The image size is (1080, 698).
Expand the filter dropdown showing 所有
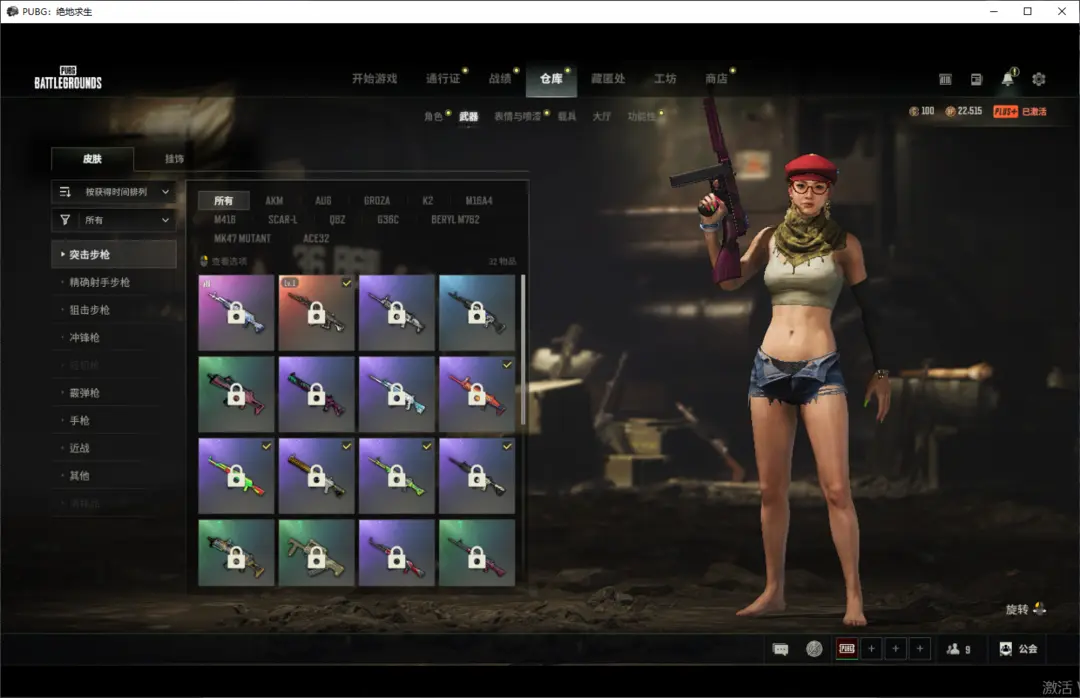click(x=114, y=220)
